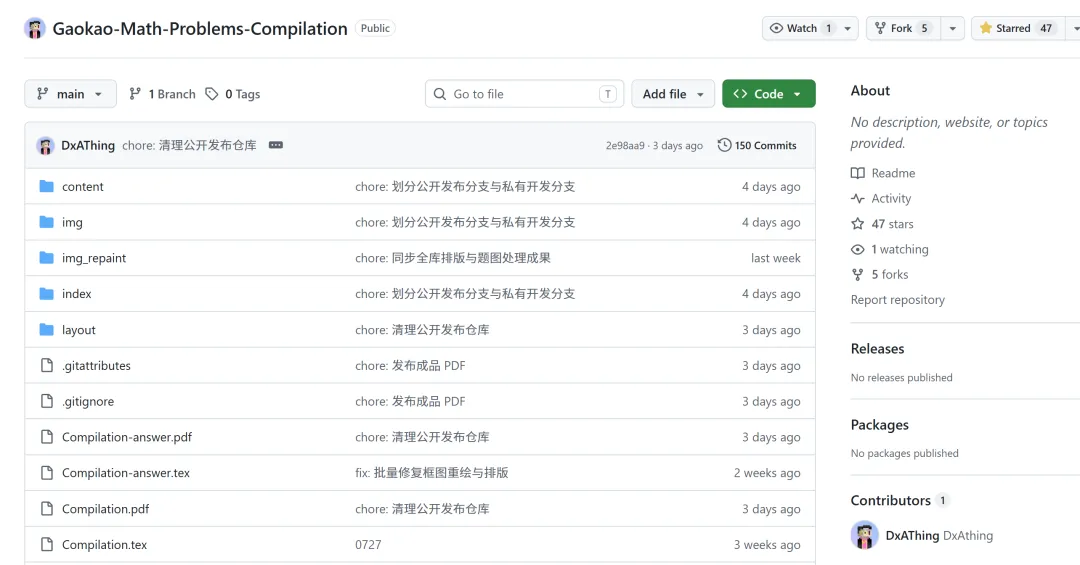Open the .gitattributes file name
1080x565 pixels.
click(x=96, y=365)
